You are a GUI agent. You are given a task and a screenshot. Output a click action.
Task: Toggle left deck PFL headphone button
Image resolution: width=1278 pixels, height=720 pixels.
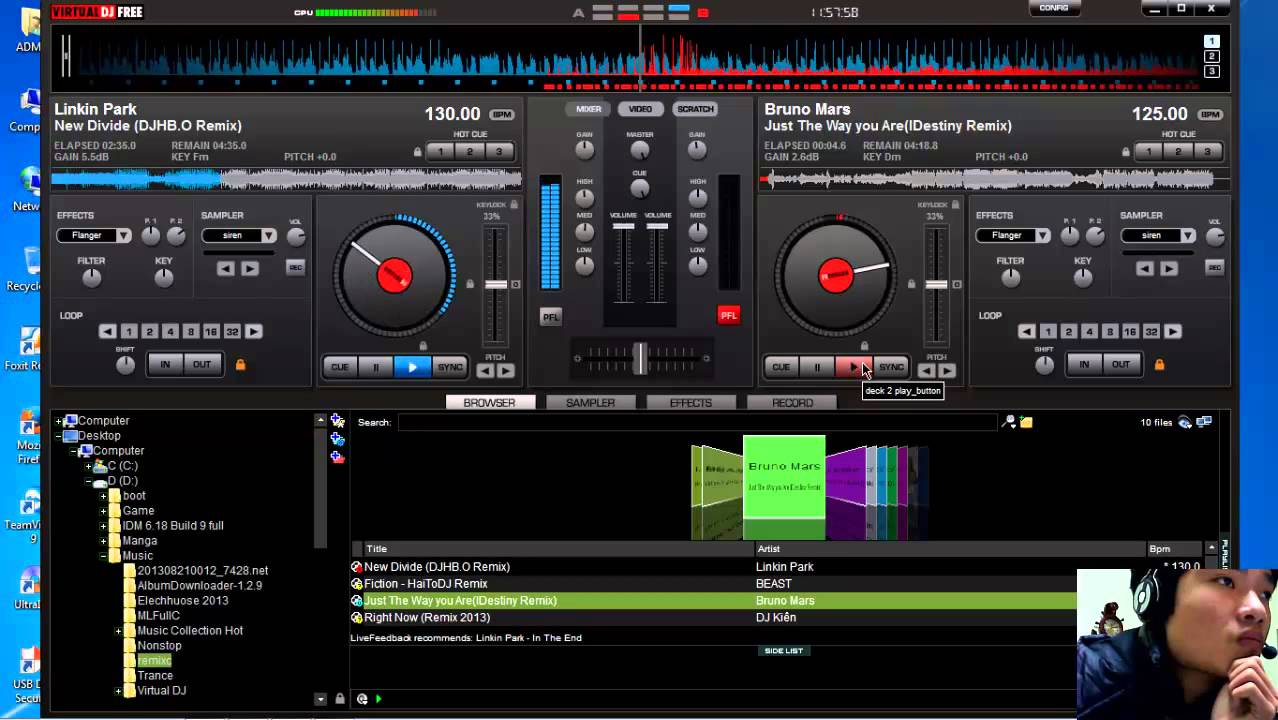click(551, 316)
